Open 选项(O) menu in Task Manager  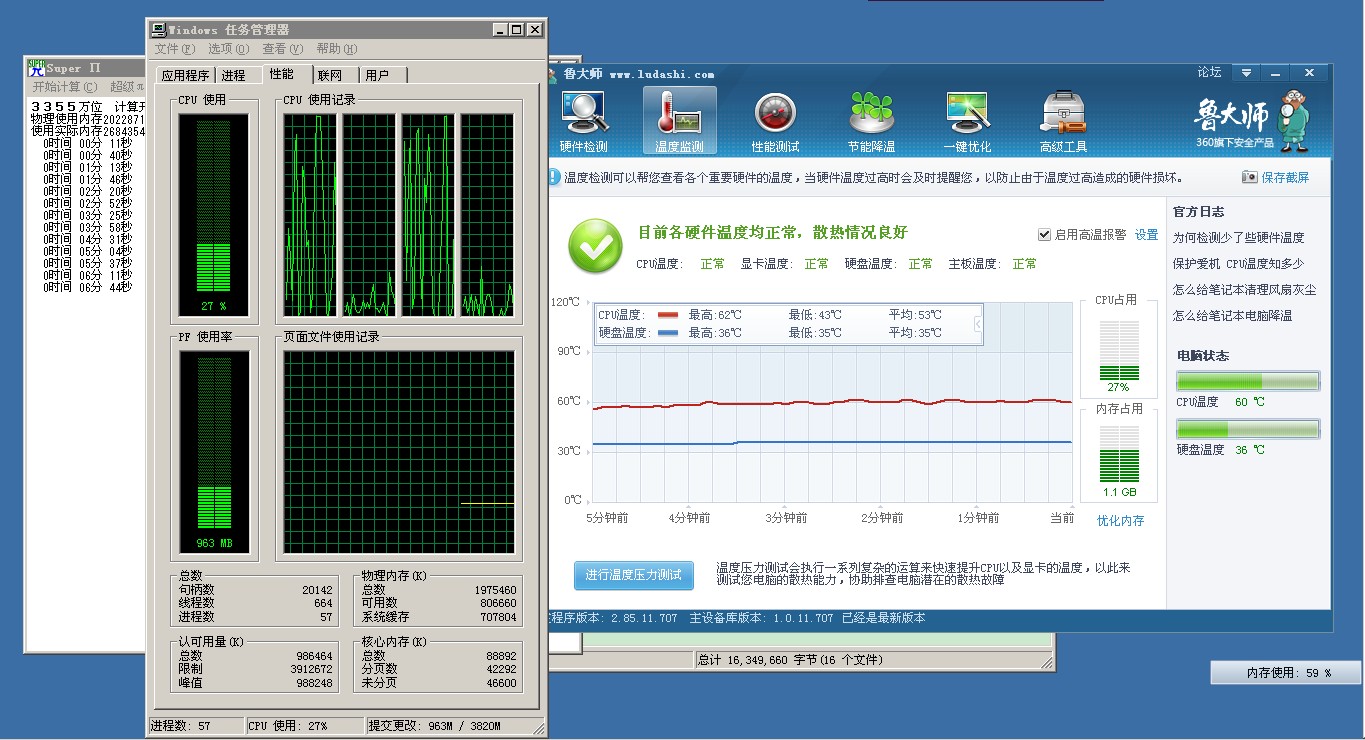pos(228,49)
